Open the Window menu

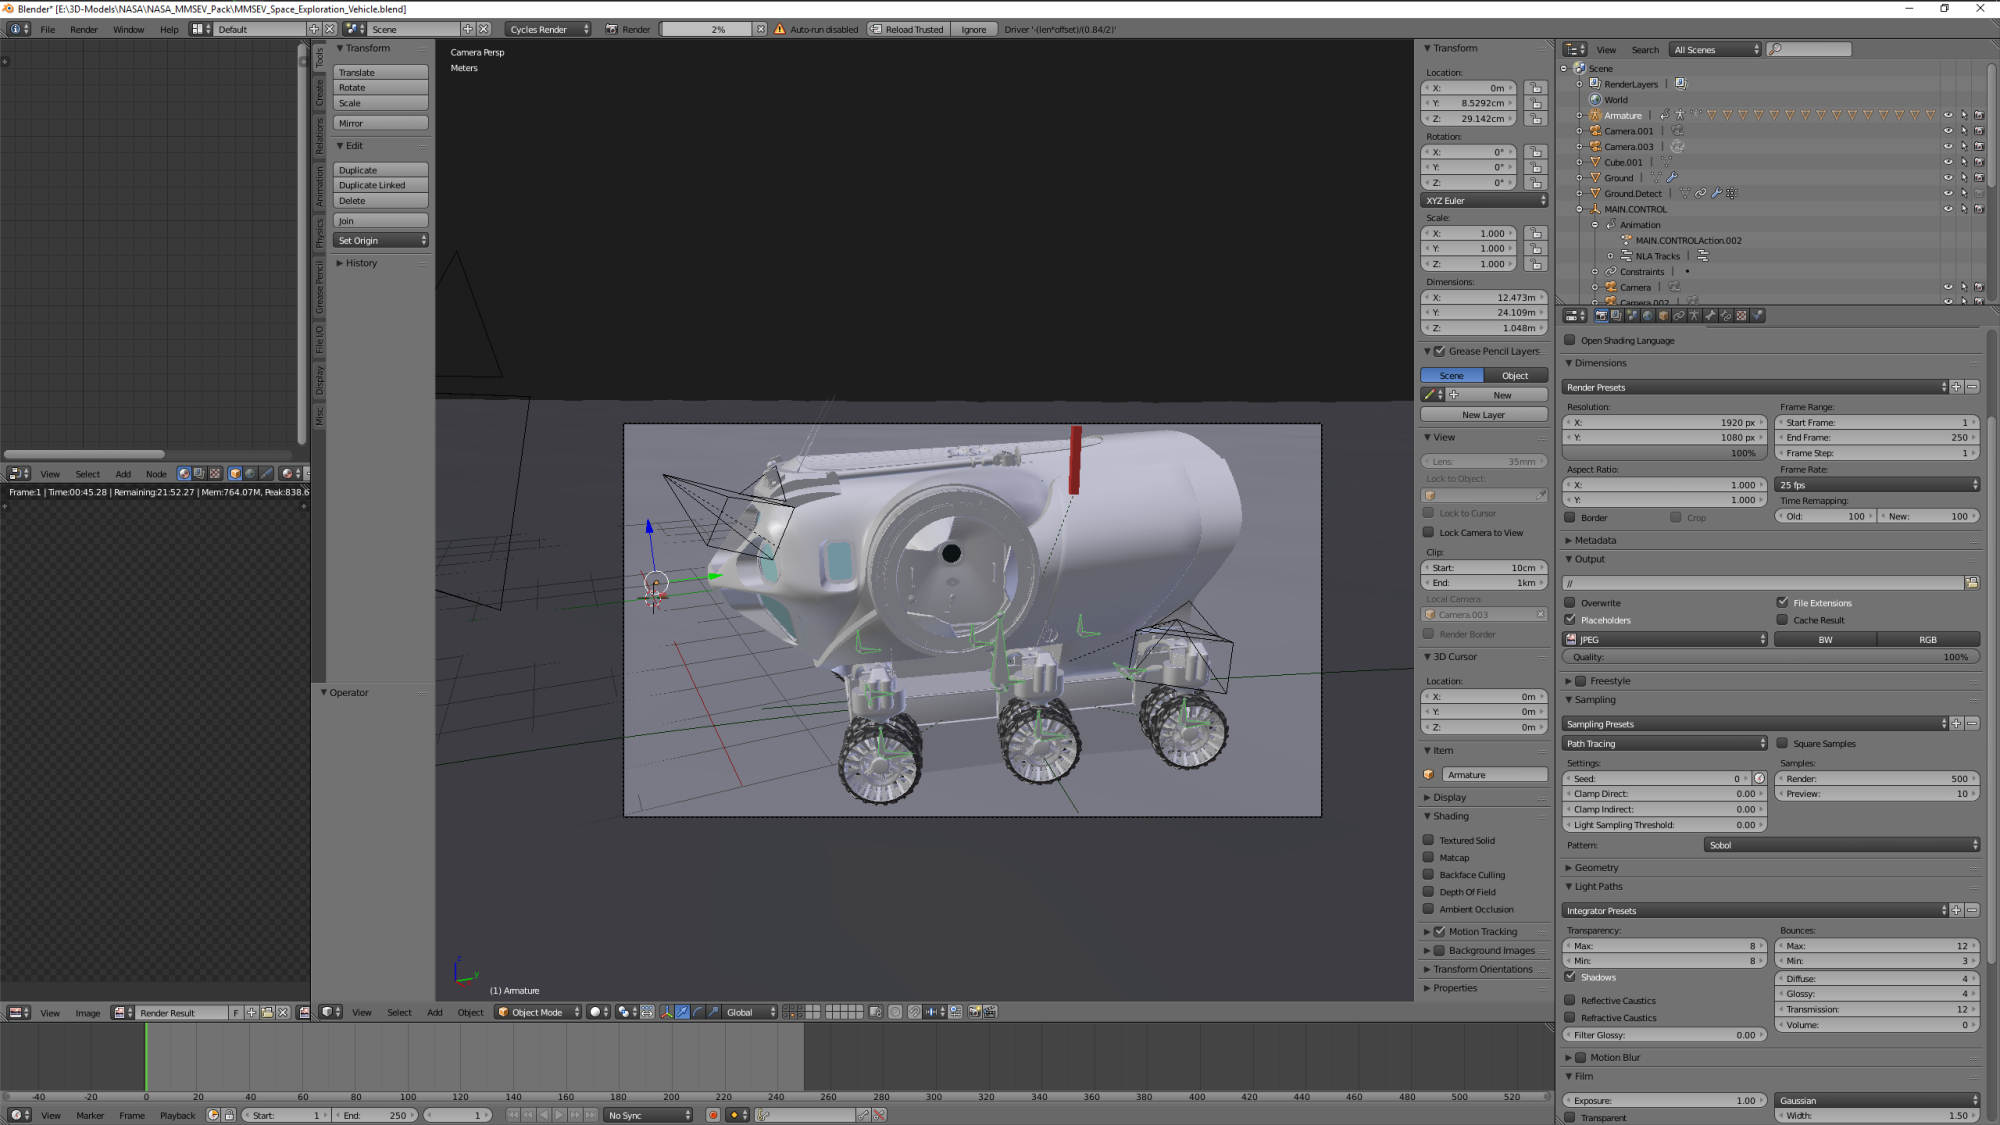tap(128, 29)
